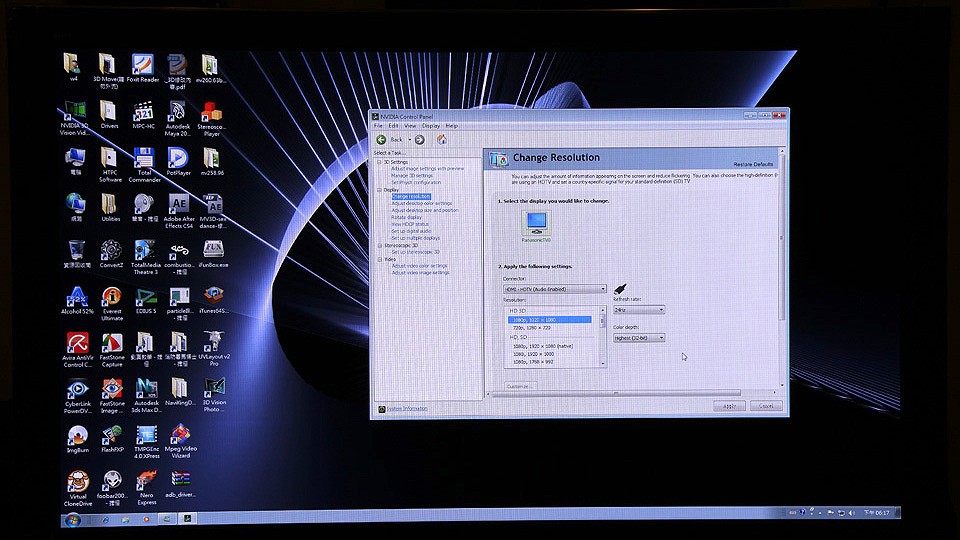Collapse the 3D Settings tree node

pos(379,162)
